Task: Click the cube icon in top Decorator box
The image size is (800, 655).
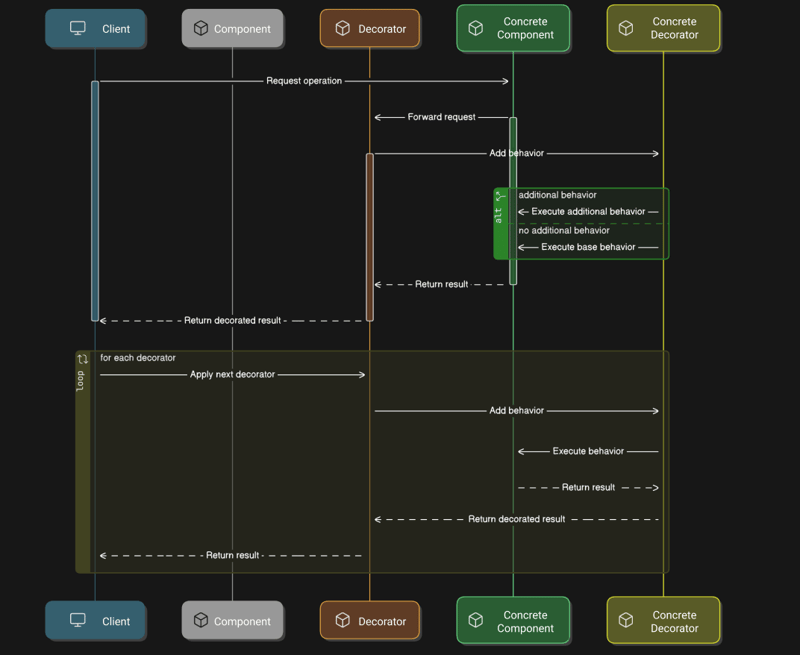Action: tap(342, 29)
